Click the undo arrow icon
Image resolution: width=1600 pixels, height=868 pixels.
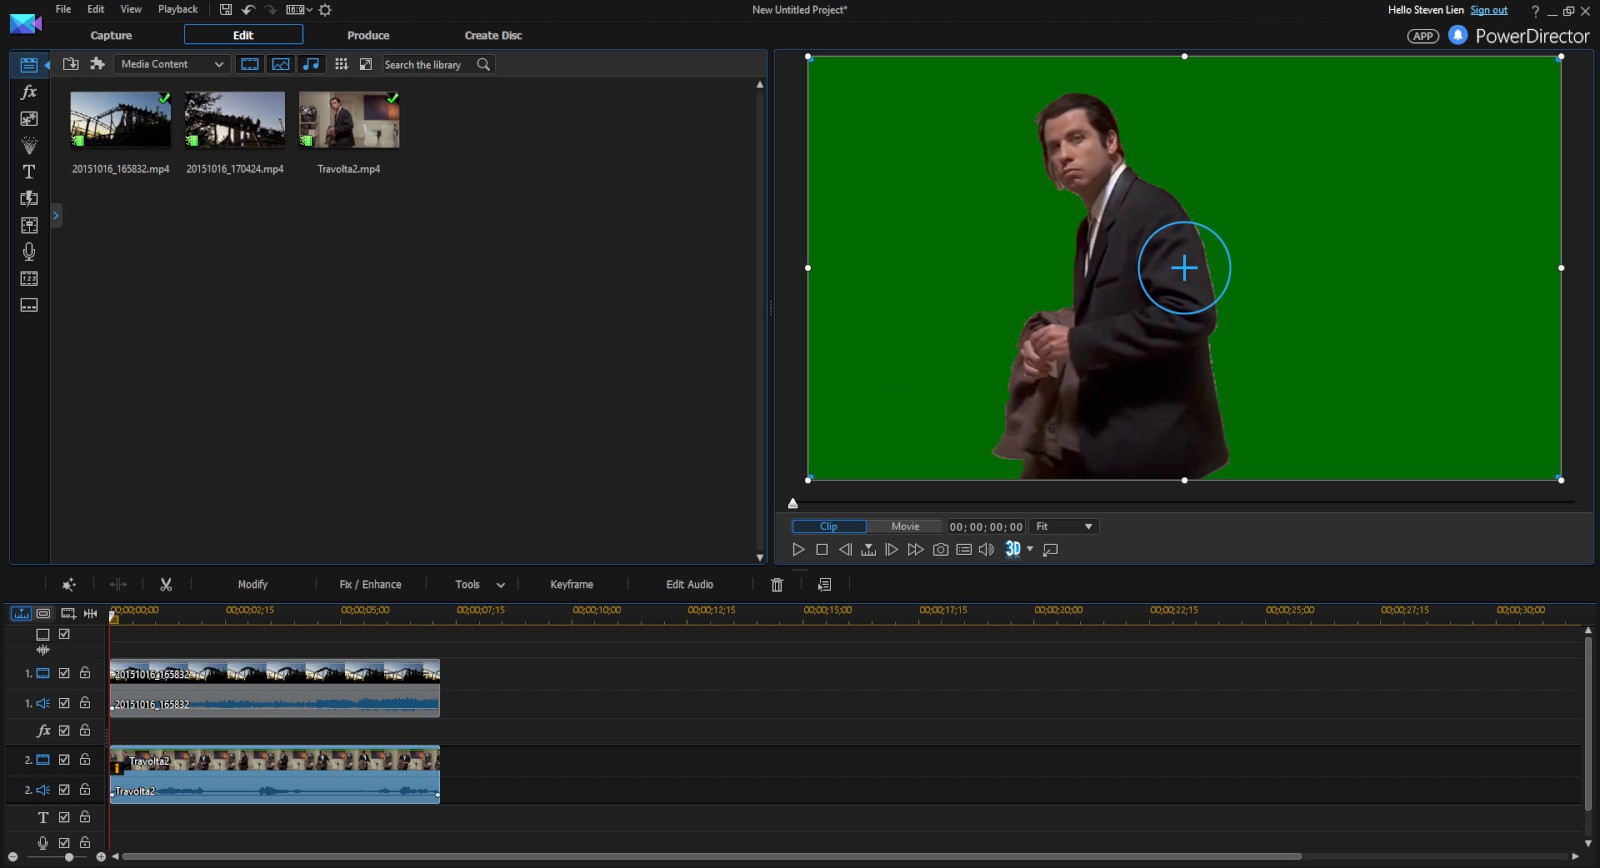tap(248, 10)
